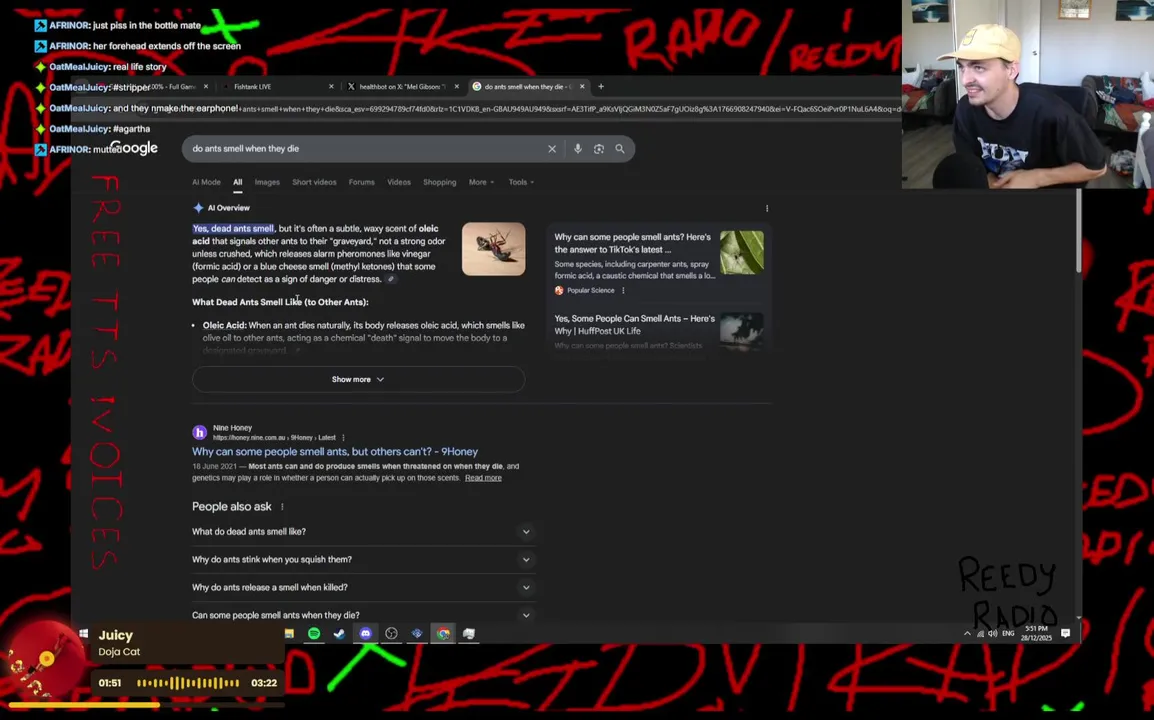Open the Windows Start menu

click(83, 633)
